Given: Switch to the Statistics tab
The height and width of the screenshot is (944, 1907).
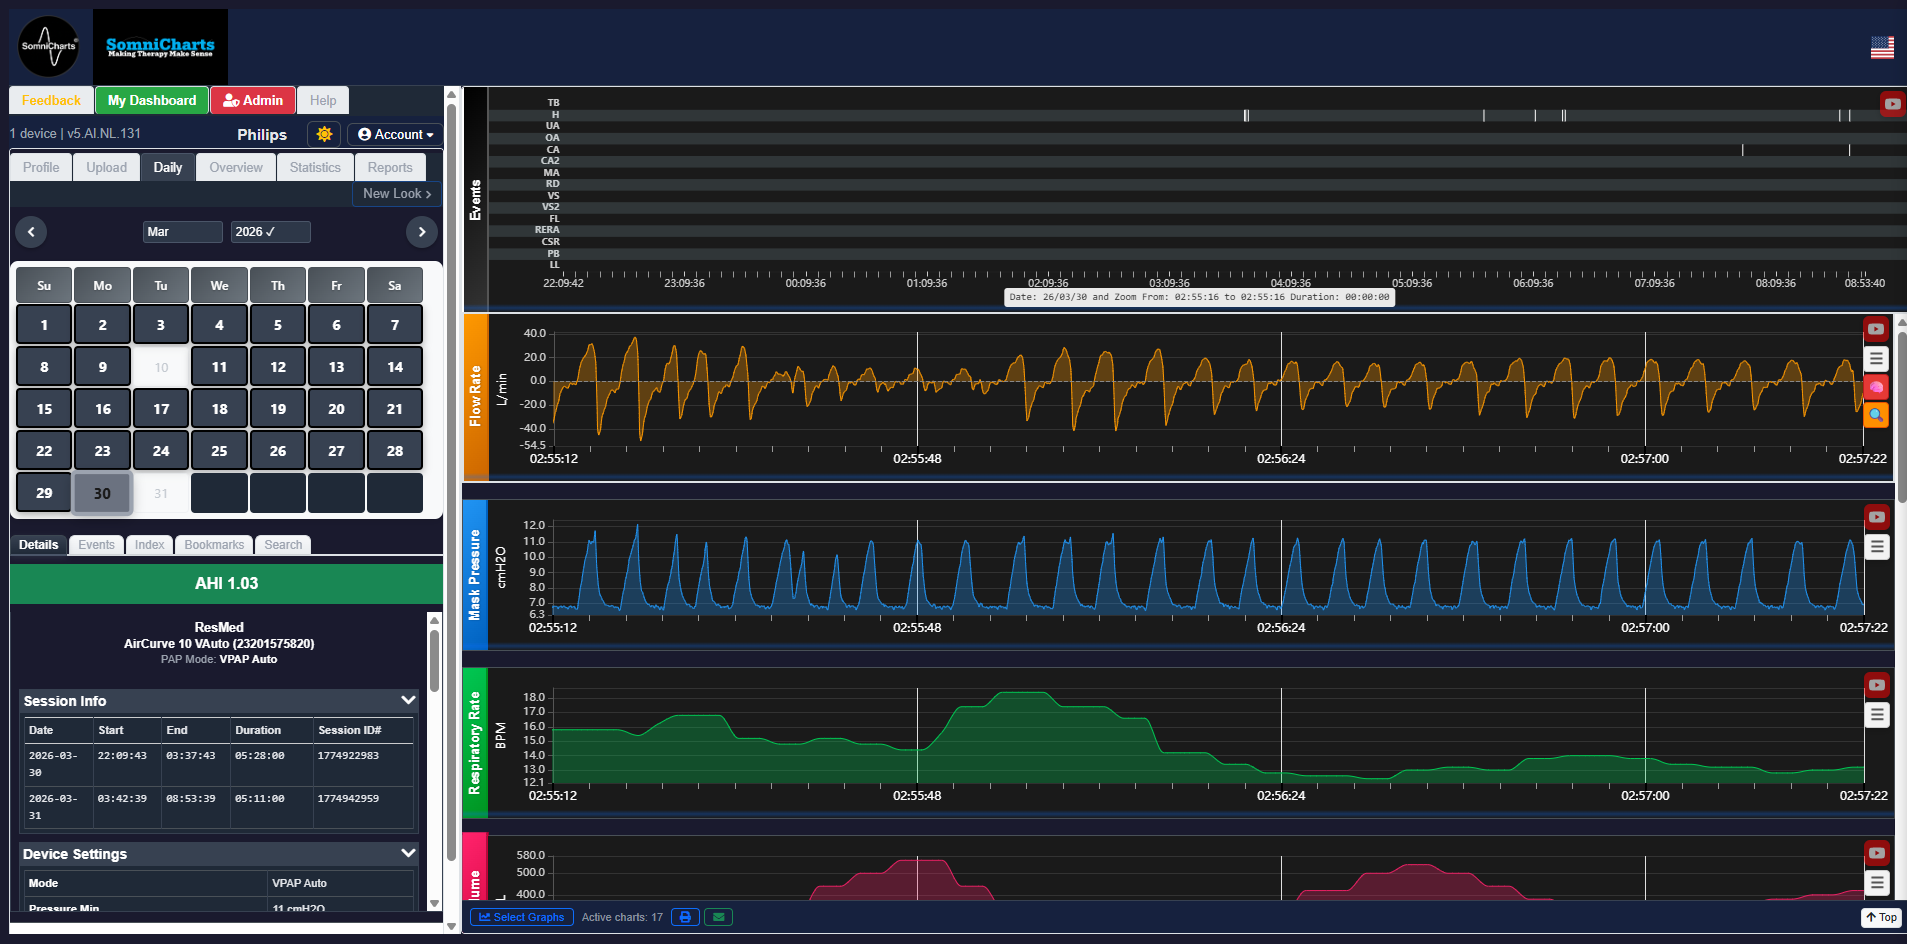Looking at the screenshot, I should (315, 167).
